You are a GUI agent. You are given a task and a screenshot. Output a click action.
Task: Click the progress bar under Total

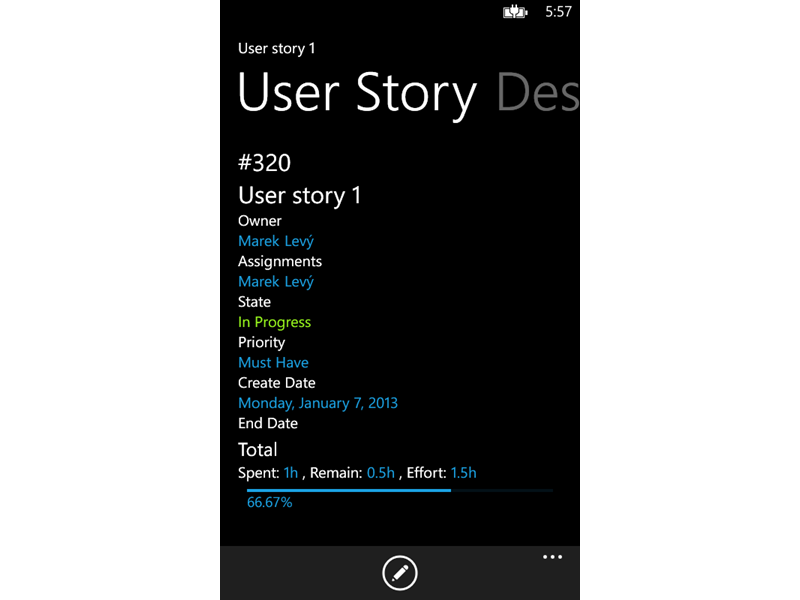(x=399, y=490)
